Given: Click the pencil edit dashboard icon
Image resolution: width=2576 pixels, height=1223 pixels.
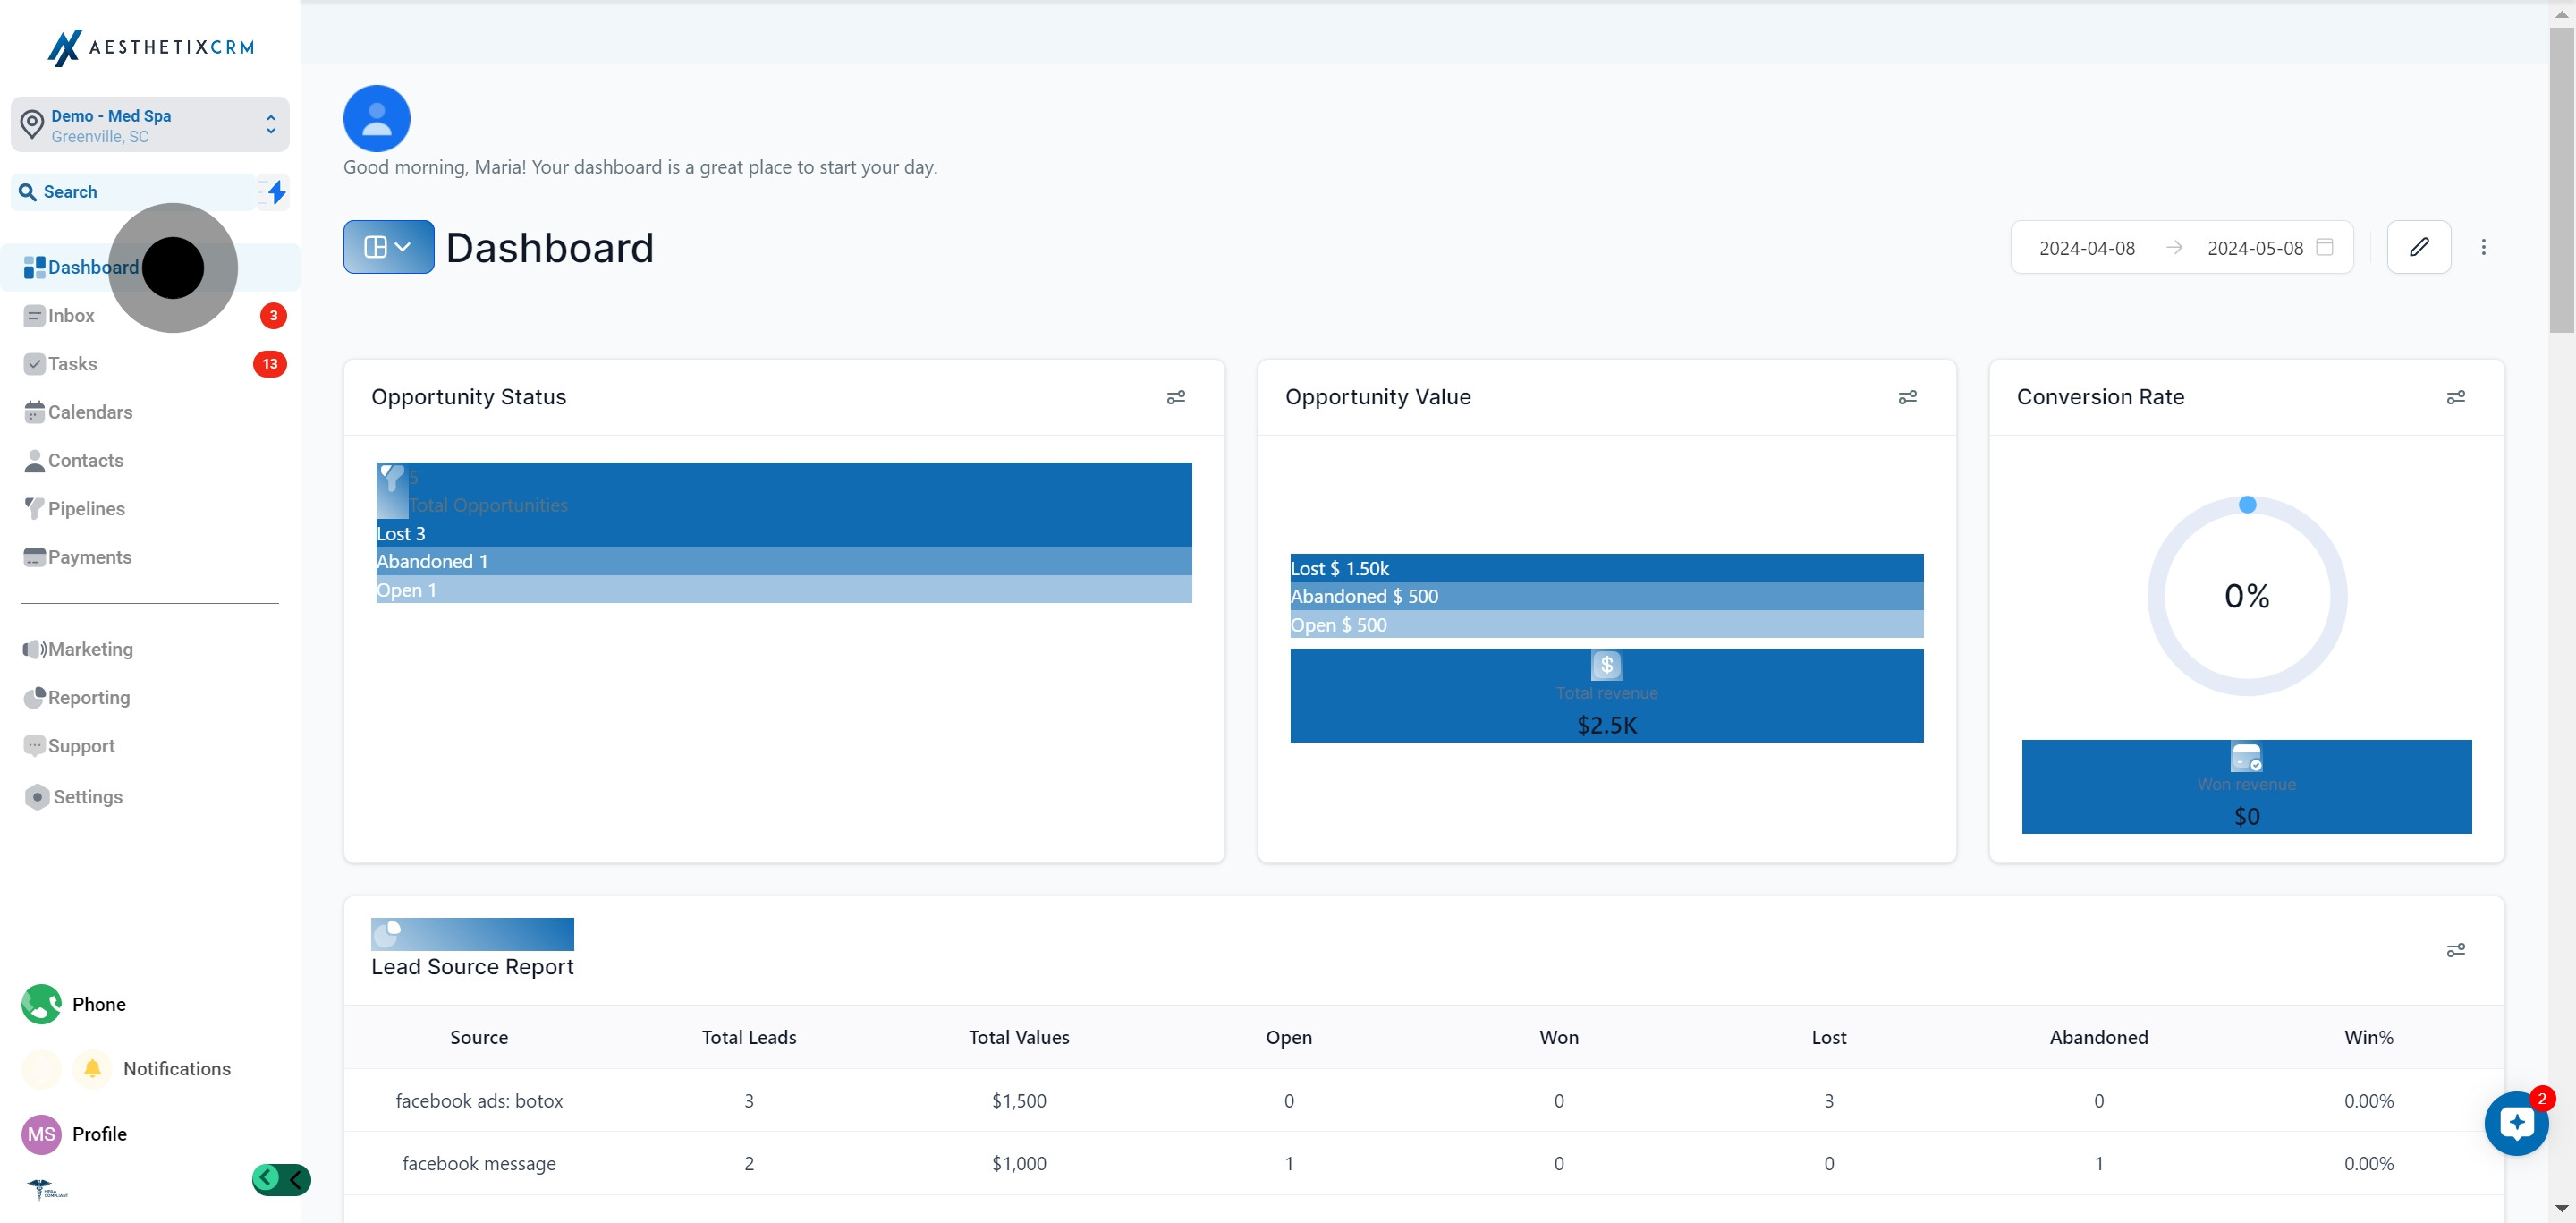Looking at the screenshot, I should (x=2418, y=247).
